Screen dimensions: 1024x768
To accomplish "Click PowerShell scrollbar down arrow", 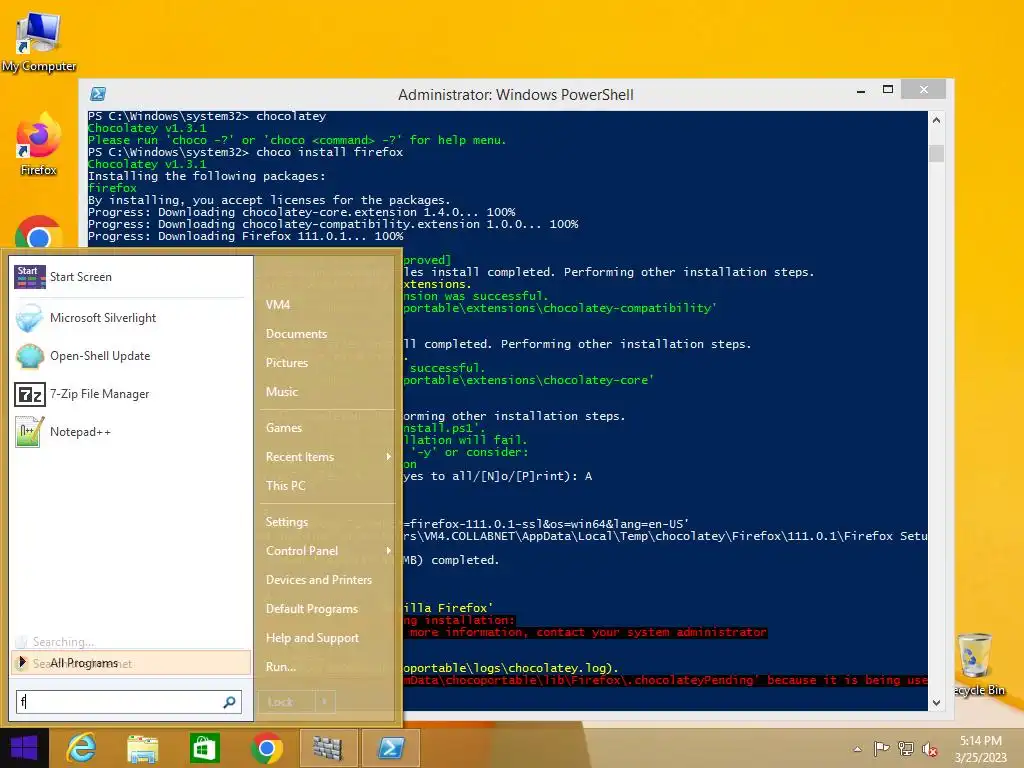I will coord(936,703).
